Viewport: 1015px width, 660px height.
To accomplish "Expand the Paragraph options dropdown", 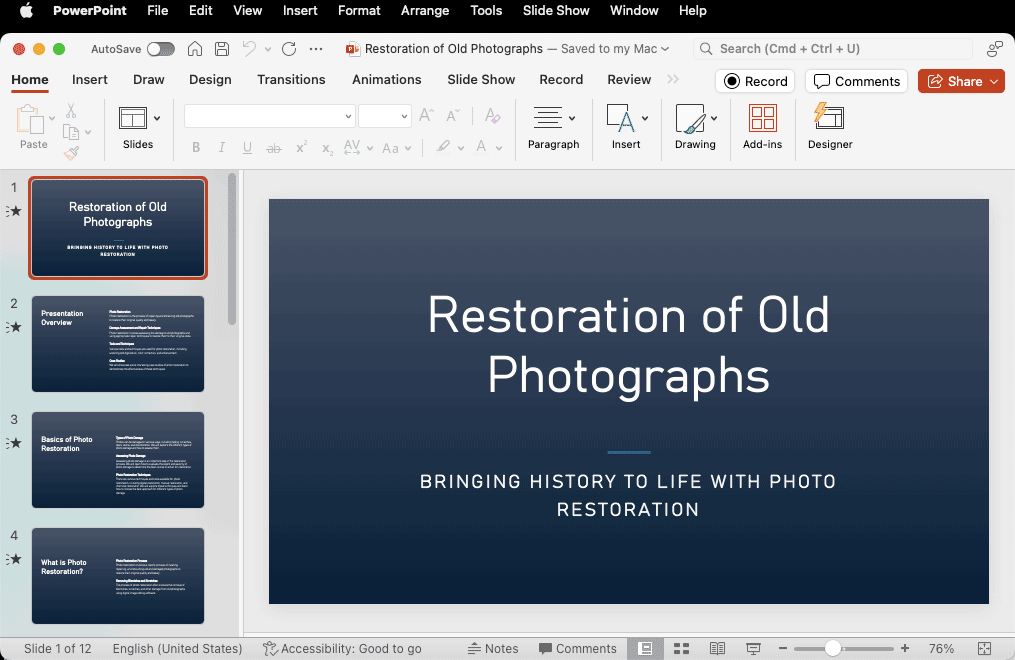I will click(x=572, y=118).
